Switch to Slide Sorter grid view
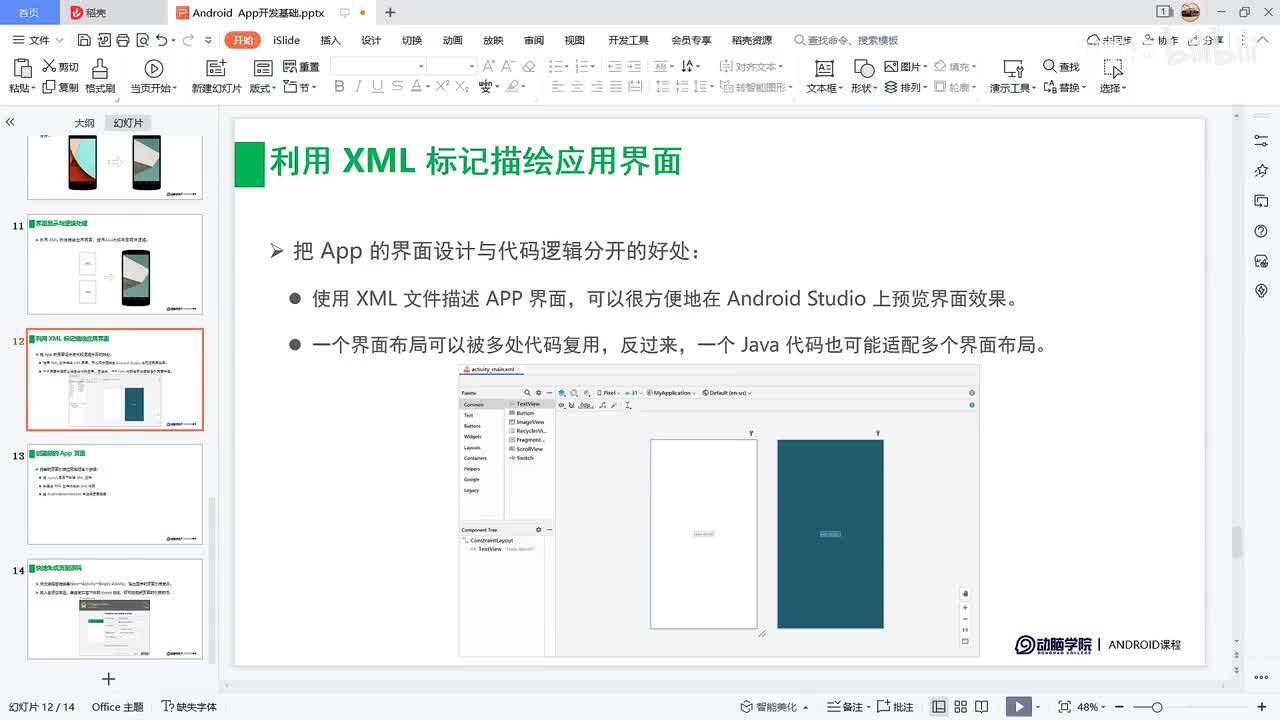 click(960, 707)
